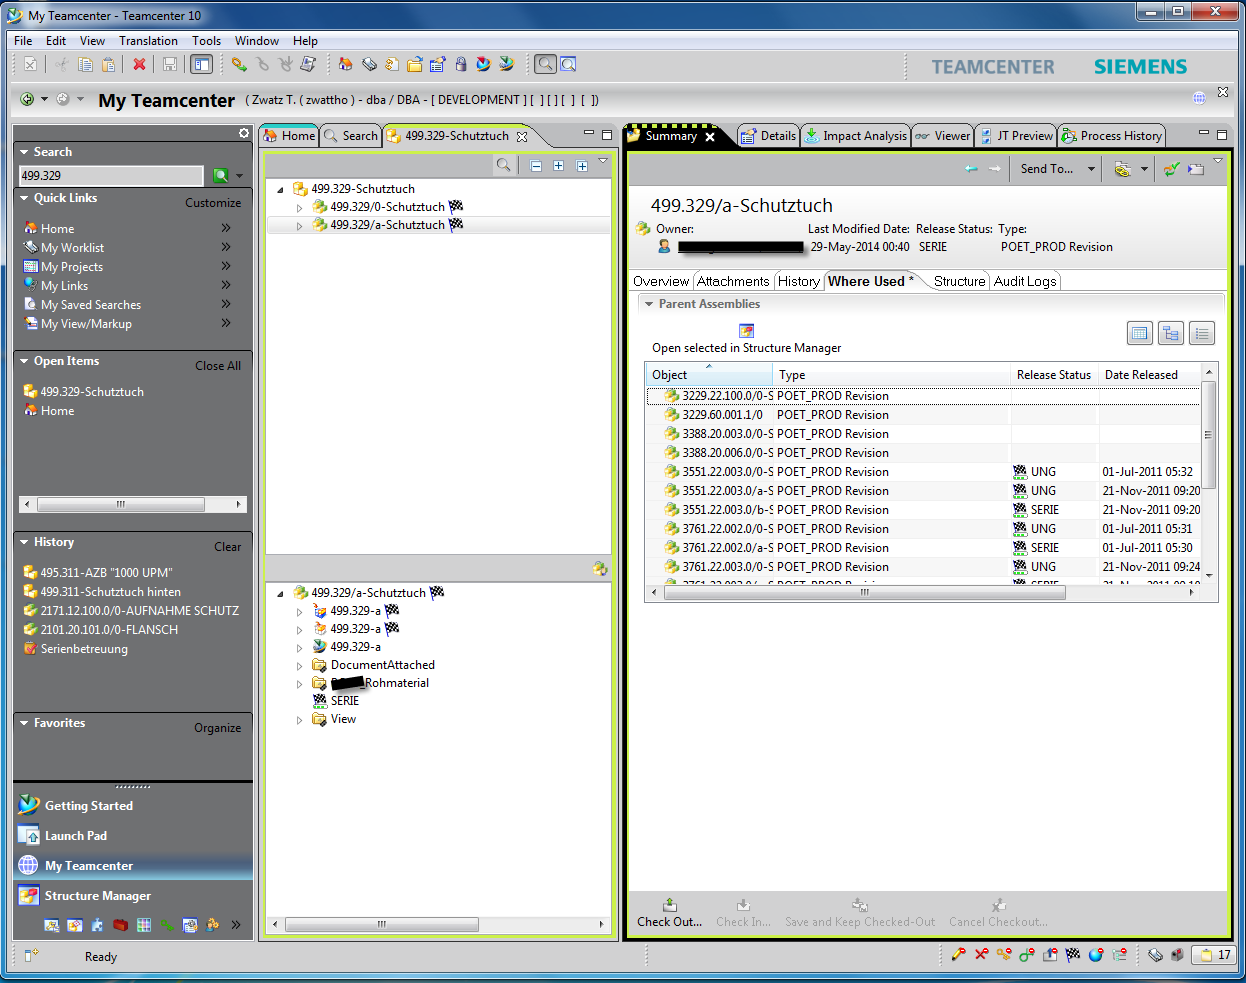
Task: Expand chevron beside My Saved Searches
Action: [x=226, y=304]
